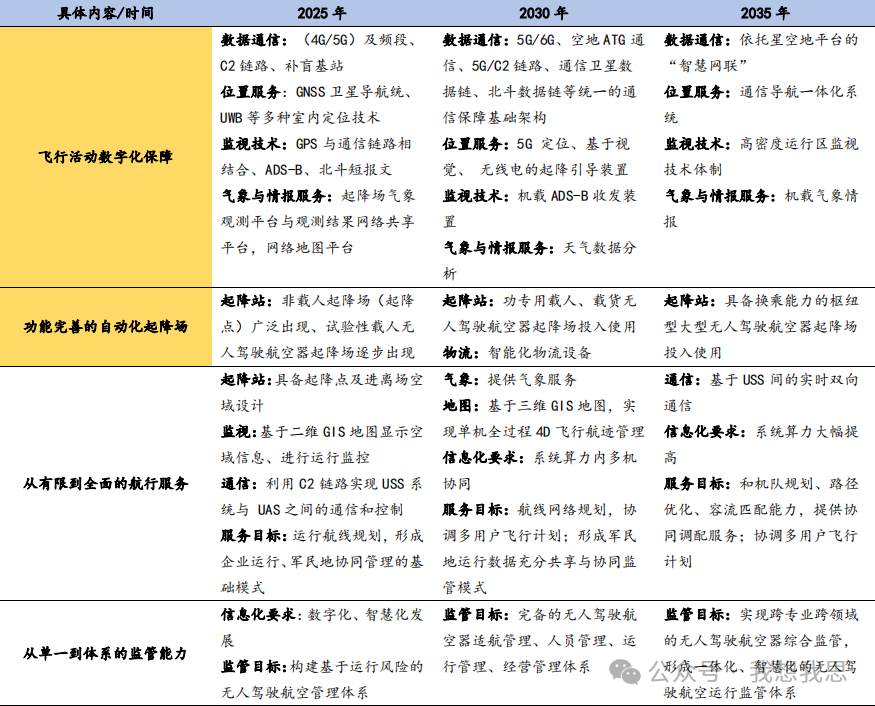Click the line "服务目标: 和机队规划、路径"
The width and height of the screenshot is (875, 706).
click(x=761, y=483)
